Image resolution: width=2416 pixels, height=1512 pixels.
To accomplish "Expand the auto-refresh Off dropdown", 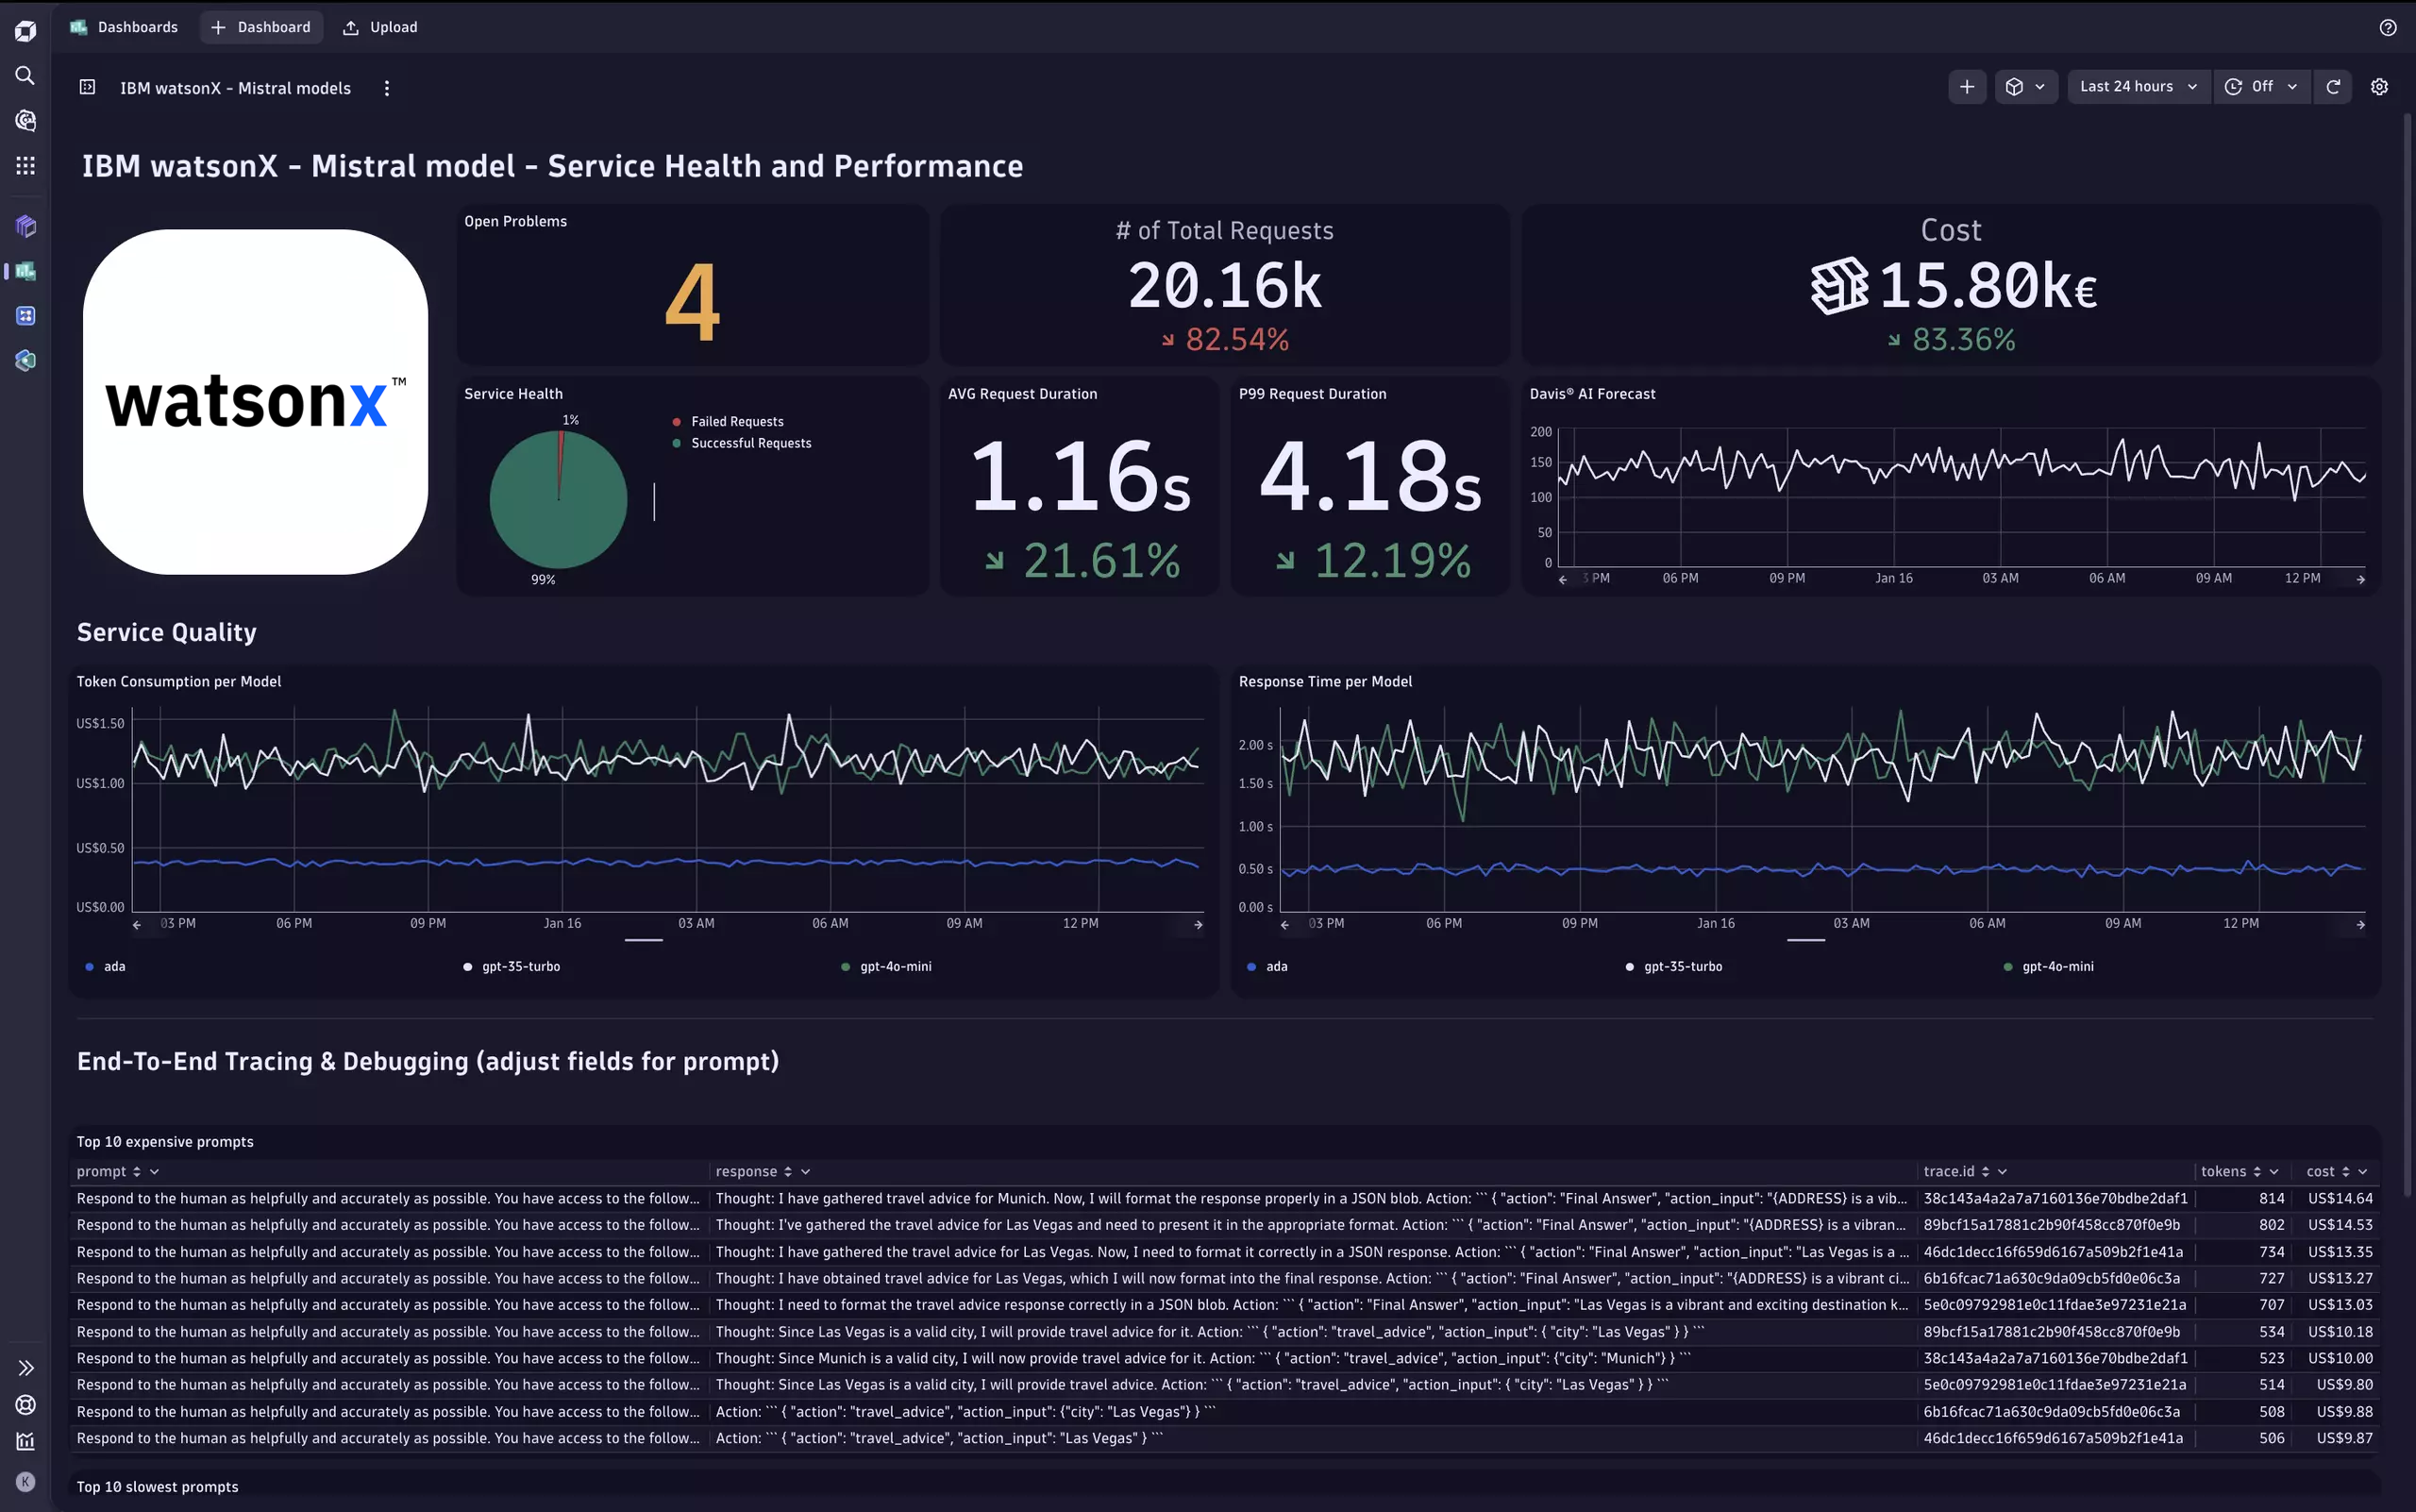I will pyautogui.click(x=2261, y=86).
